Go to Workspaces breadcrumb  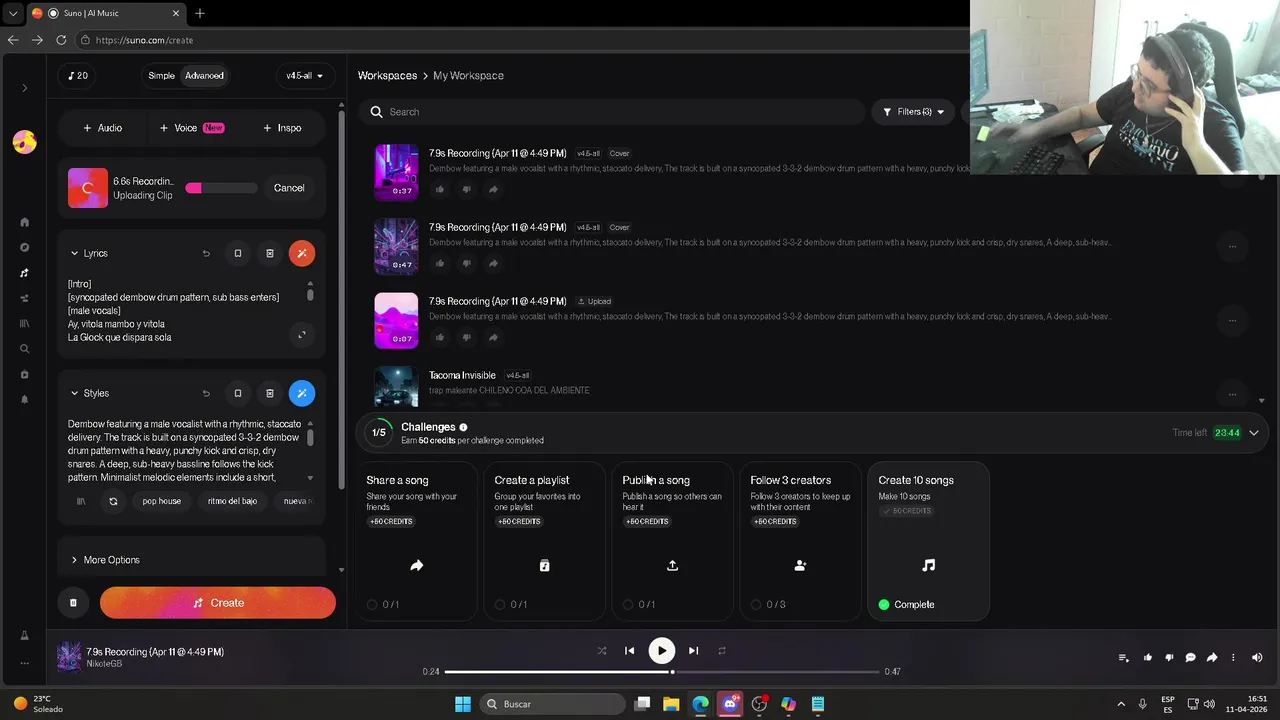click(x=387, y=76)
